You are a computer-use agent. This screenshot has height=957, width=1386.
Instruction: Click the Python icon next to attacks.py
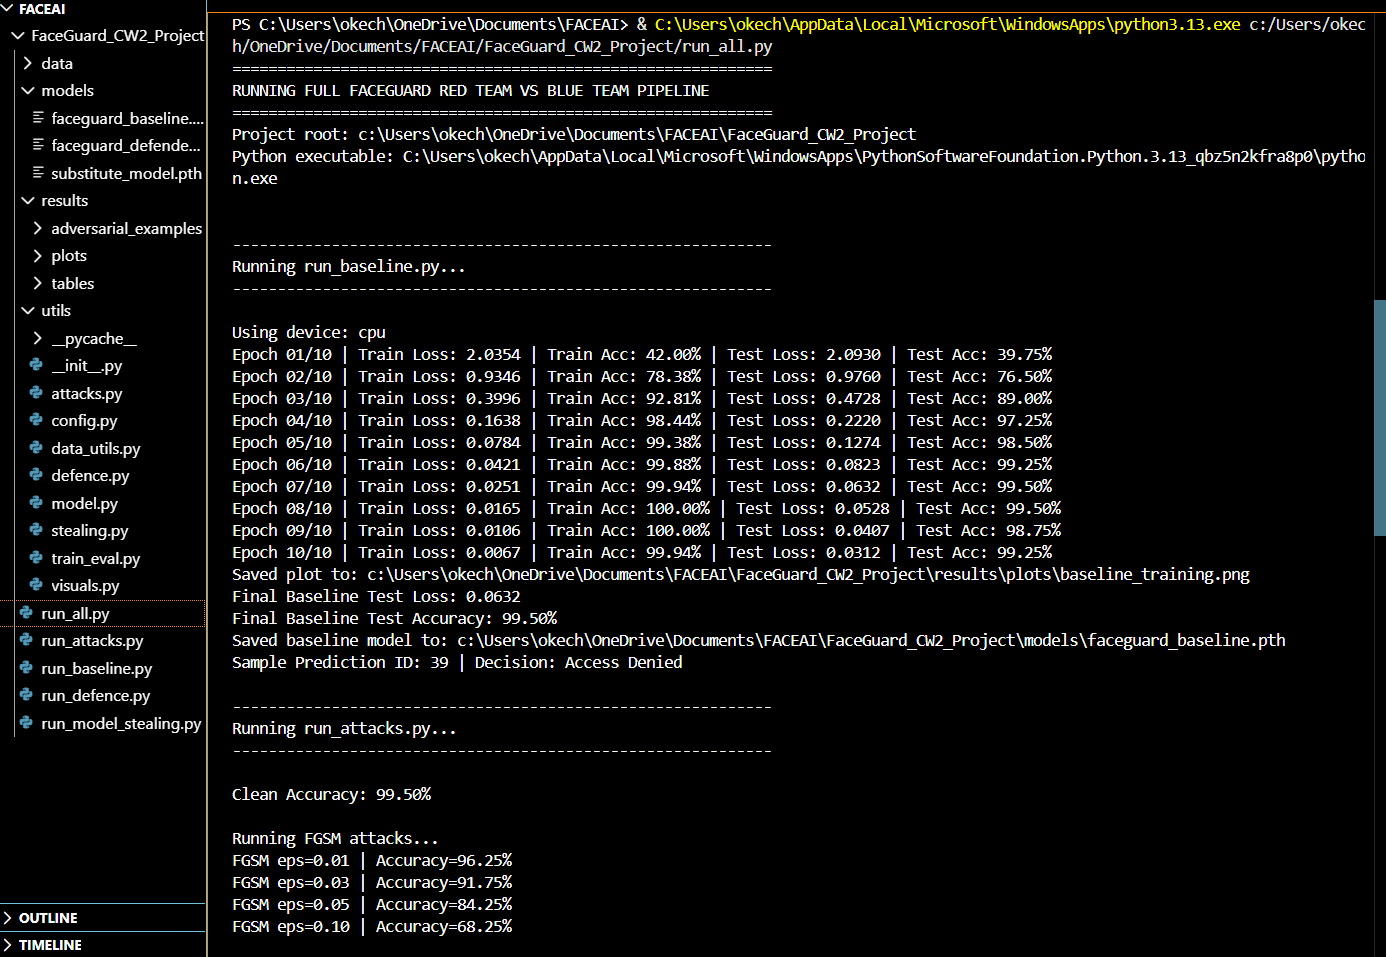point(37,393)
